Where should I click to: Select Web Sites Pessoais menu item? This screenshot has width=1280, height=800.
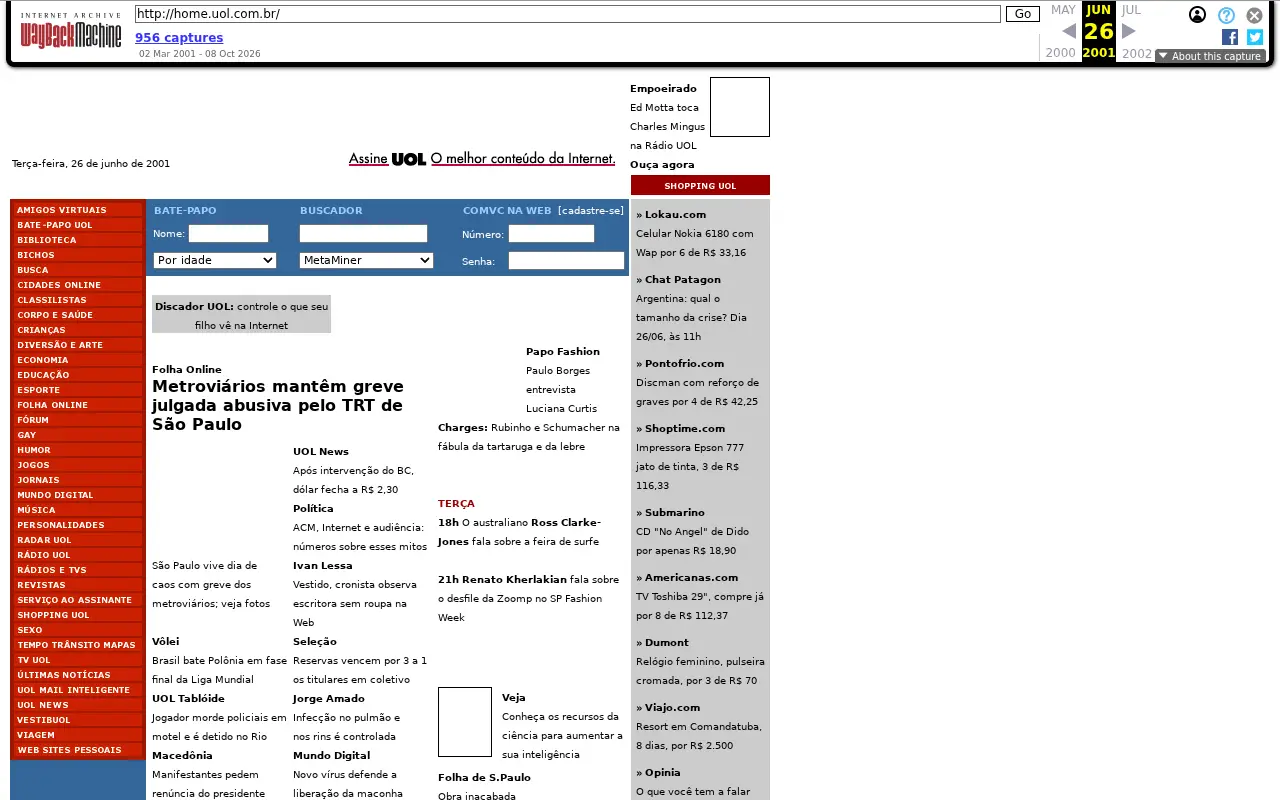pyautogui.click(x=77, y=750)
